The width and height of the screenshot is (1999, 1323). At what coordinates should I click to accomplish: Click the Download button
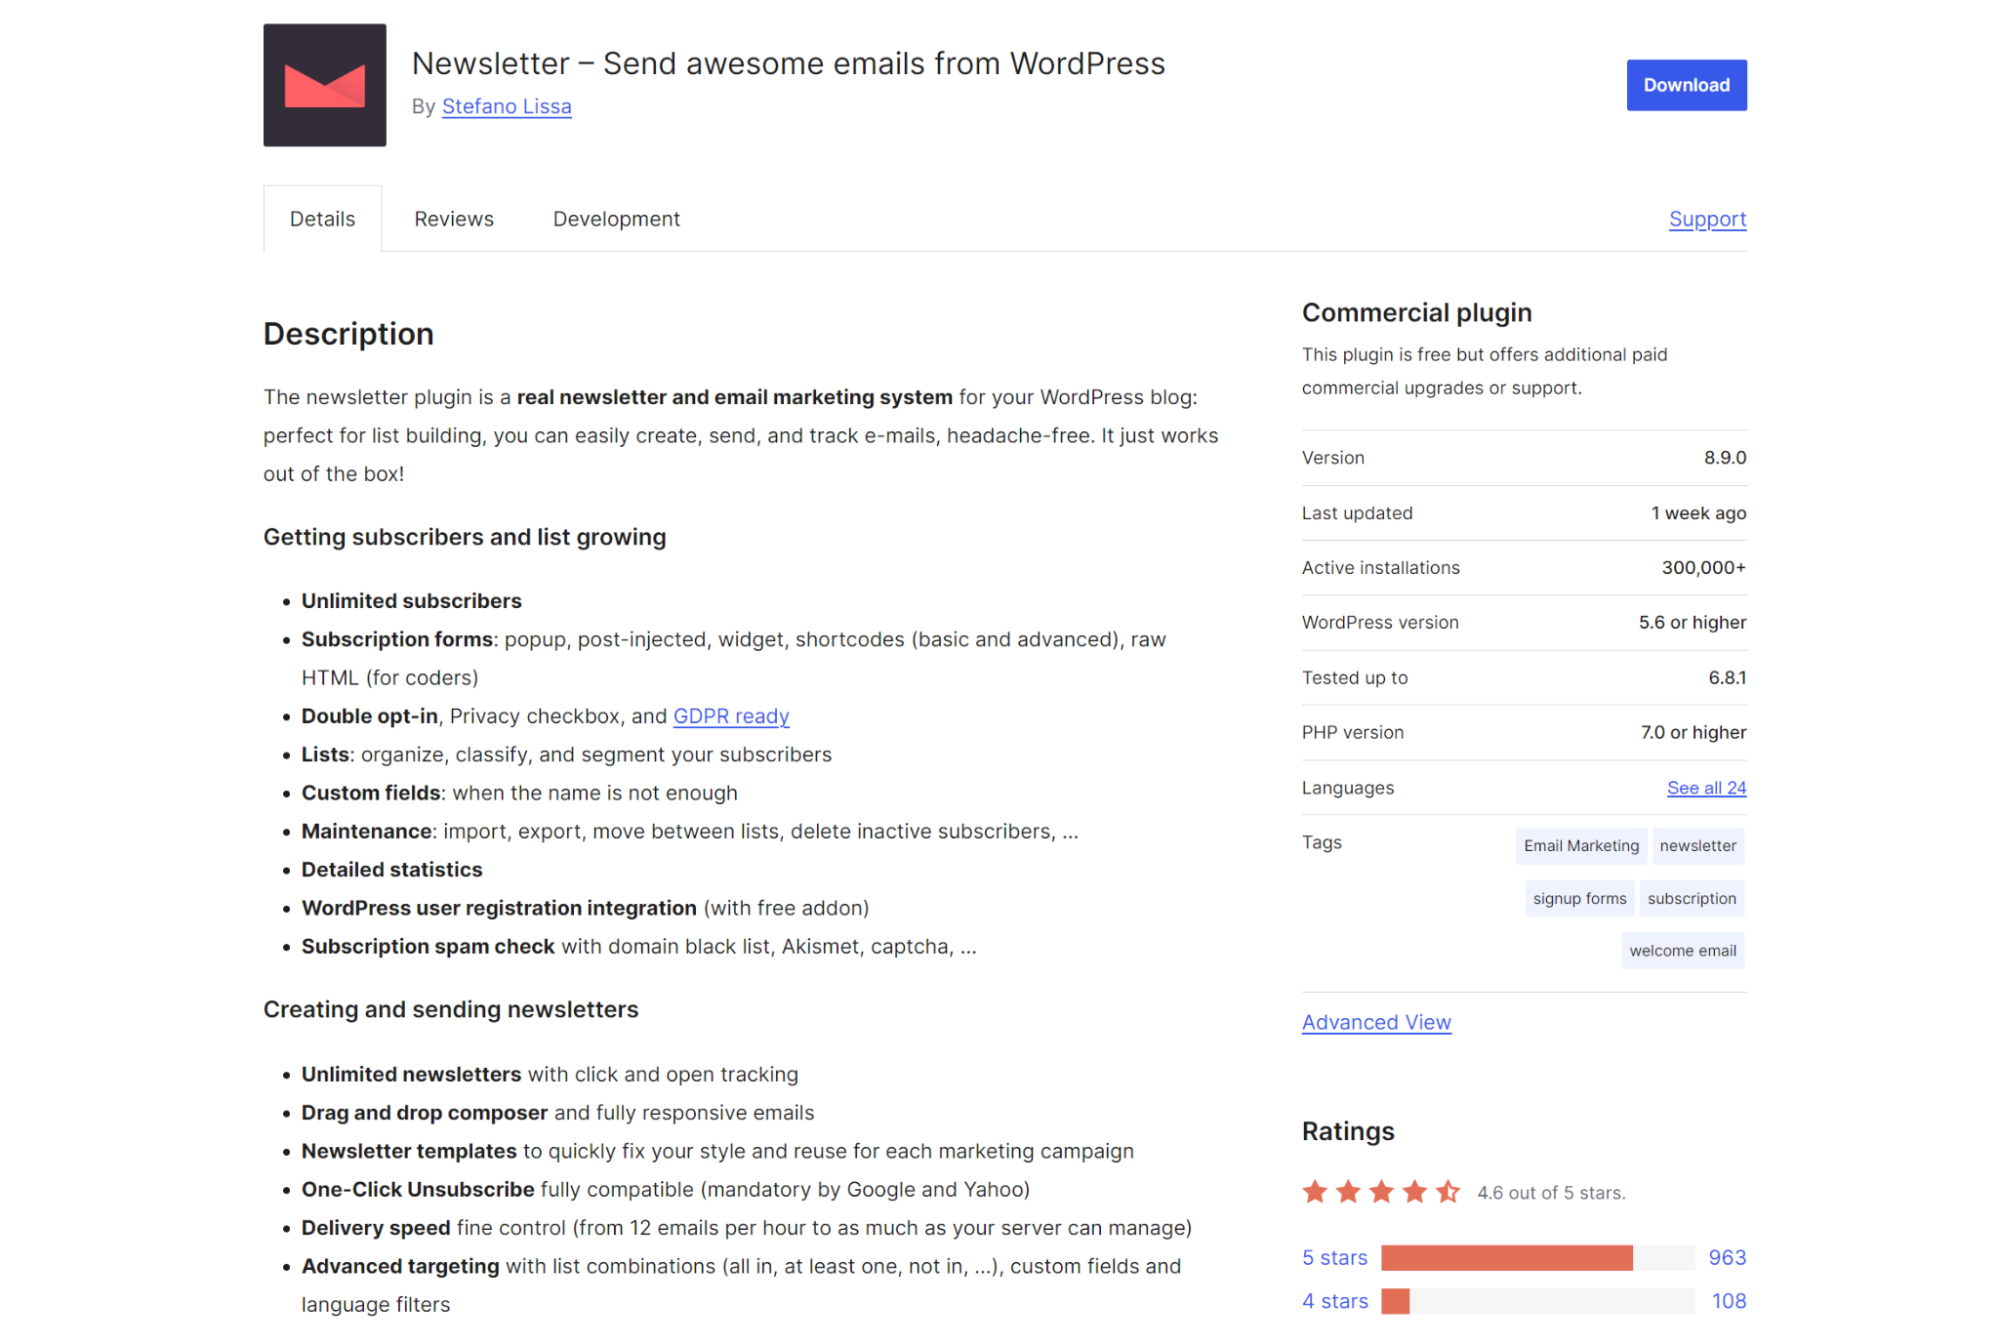[1685, 85]
